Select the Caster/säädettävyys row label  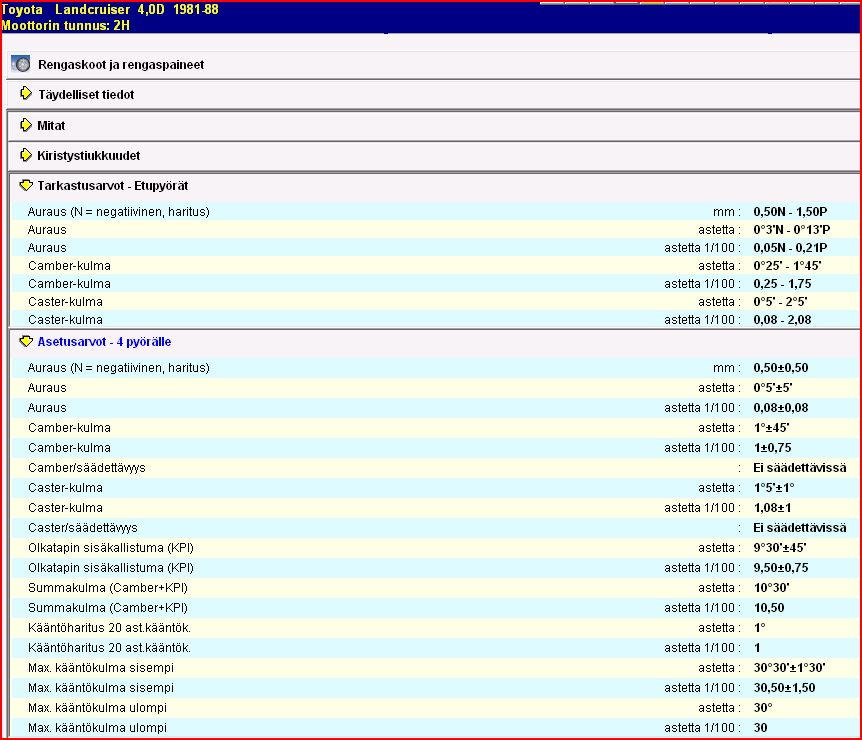(83, 528)
